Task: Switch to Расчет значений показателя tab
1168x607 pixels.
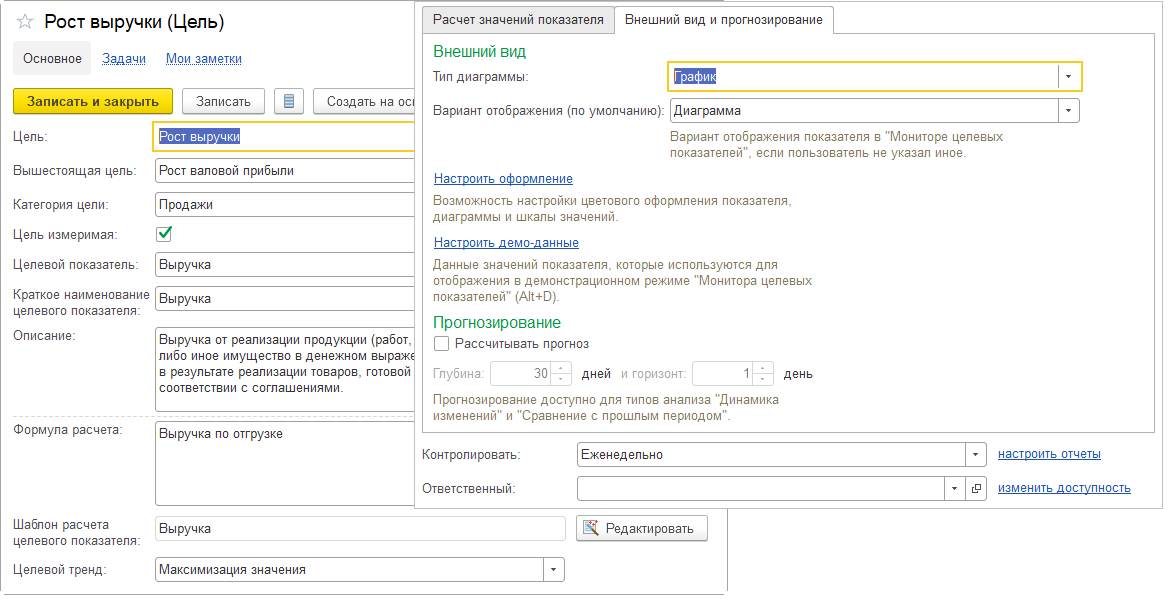Action: click(x=518, y=20)
